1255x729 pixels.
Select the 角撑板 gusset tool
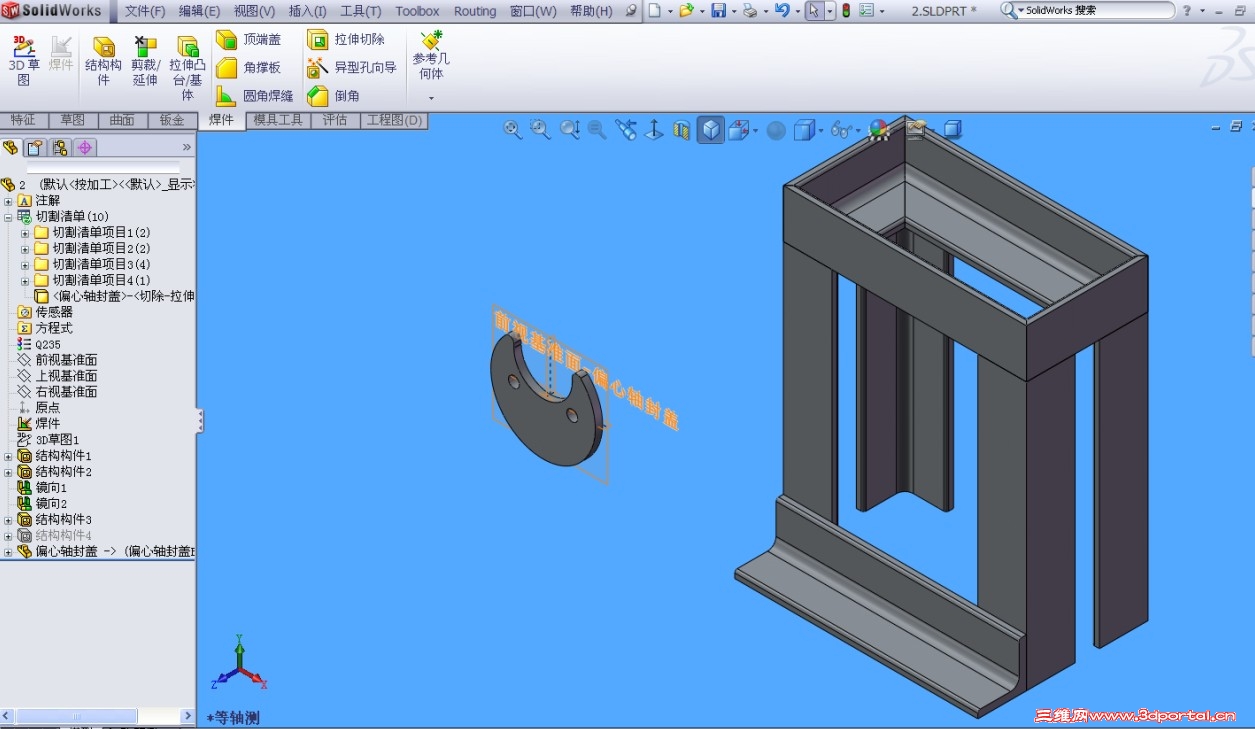click(x=249, y=68)
